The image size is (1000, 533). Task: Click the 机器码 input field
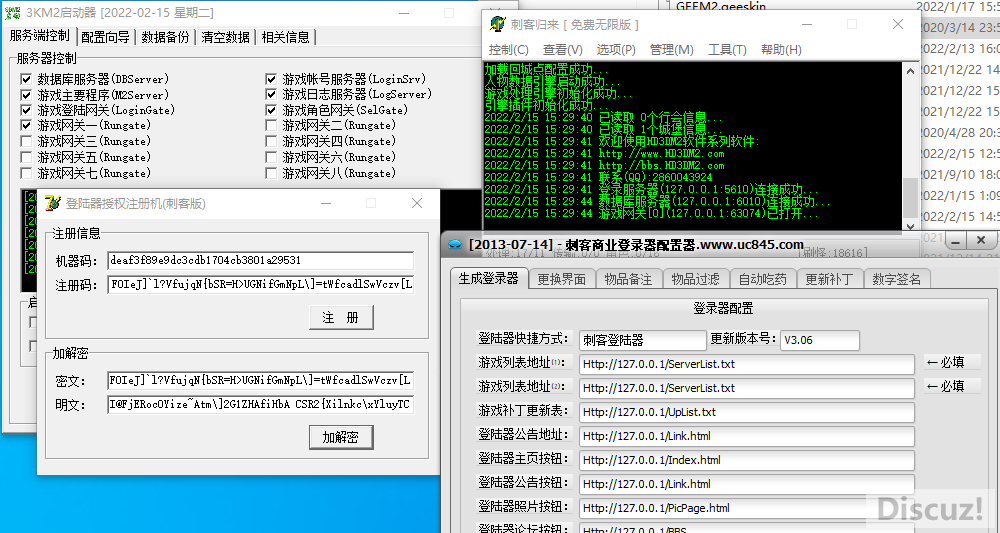260,260
